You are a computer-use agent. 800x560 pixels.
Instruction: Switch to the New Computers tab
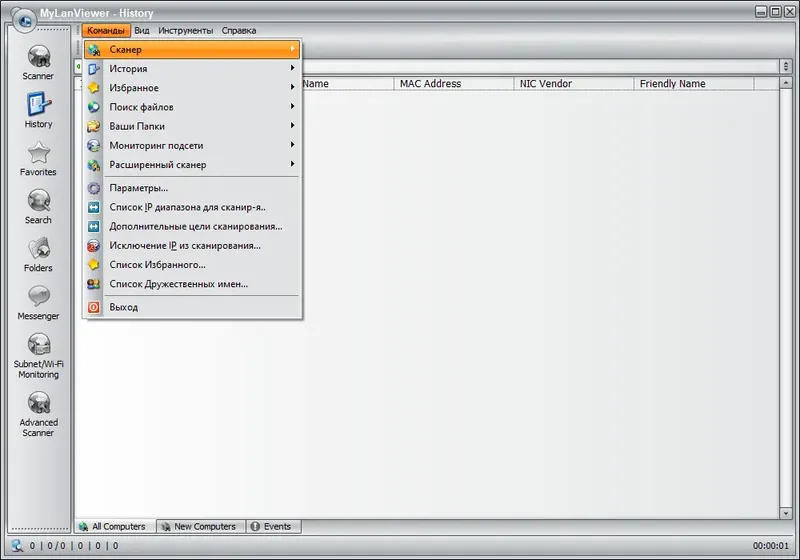click(x=201, y=526)
